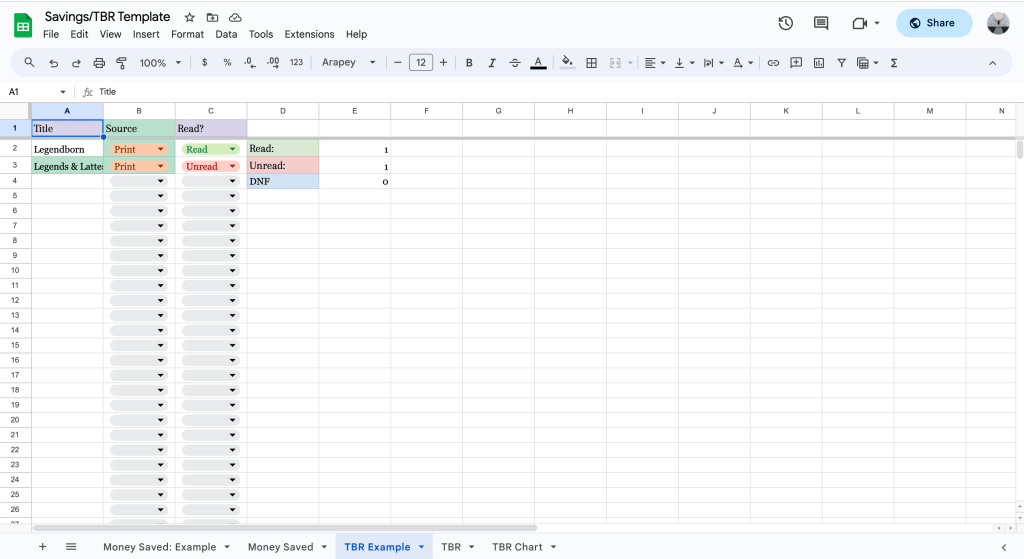The width and height of the screenshot is (1024, 559).
Task: Star the Savings/TBR Template document
Action: (x=190, y=18)
